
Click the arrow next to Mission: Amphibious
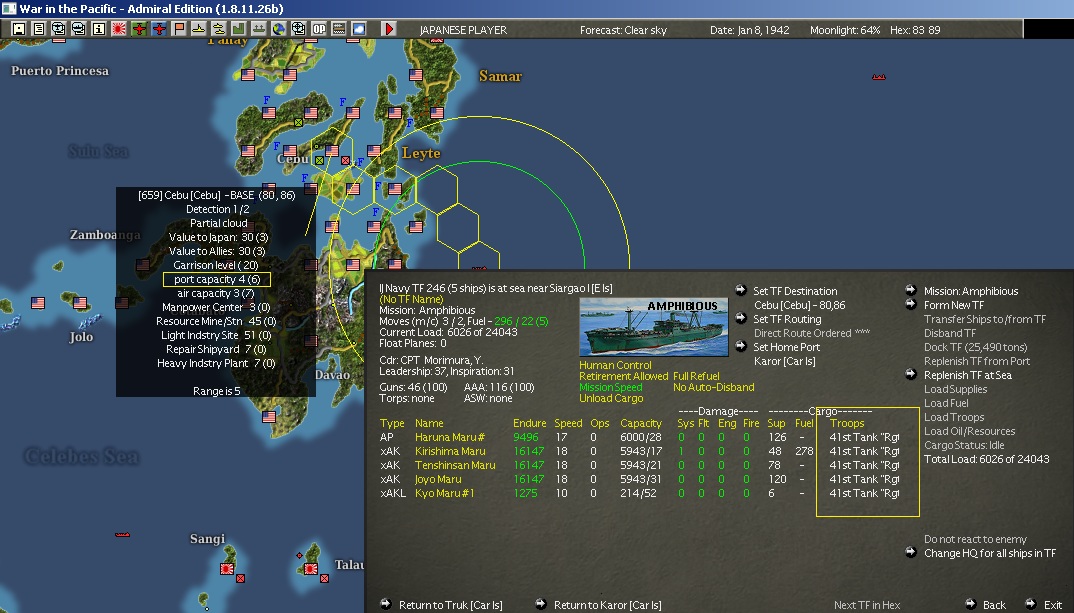(x=911, y=290)
